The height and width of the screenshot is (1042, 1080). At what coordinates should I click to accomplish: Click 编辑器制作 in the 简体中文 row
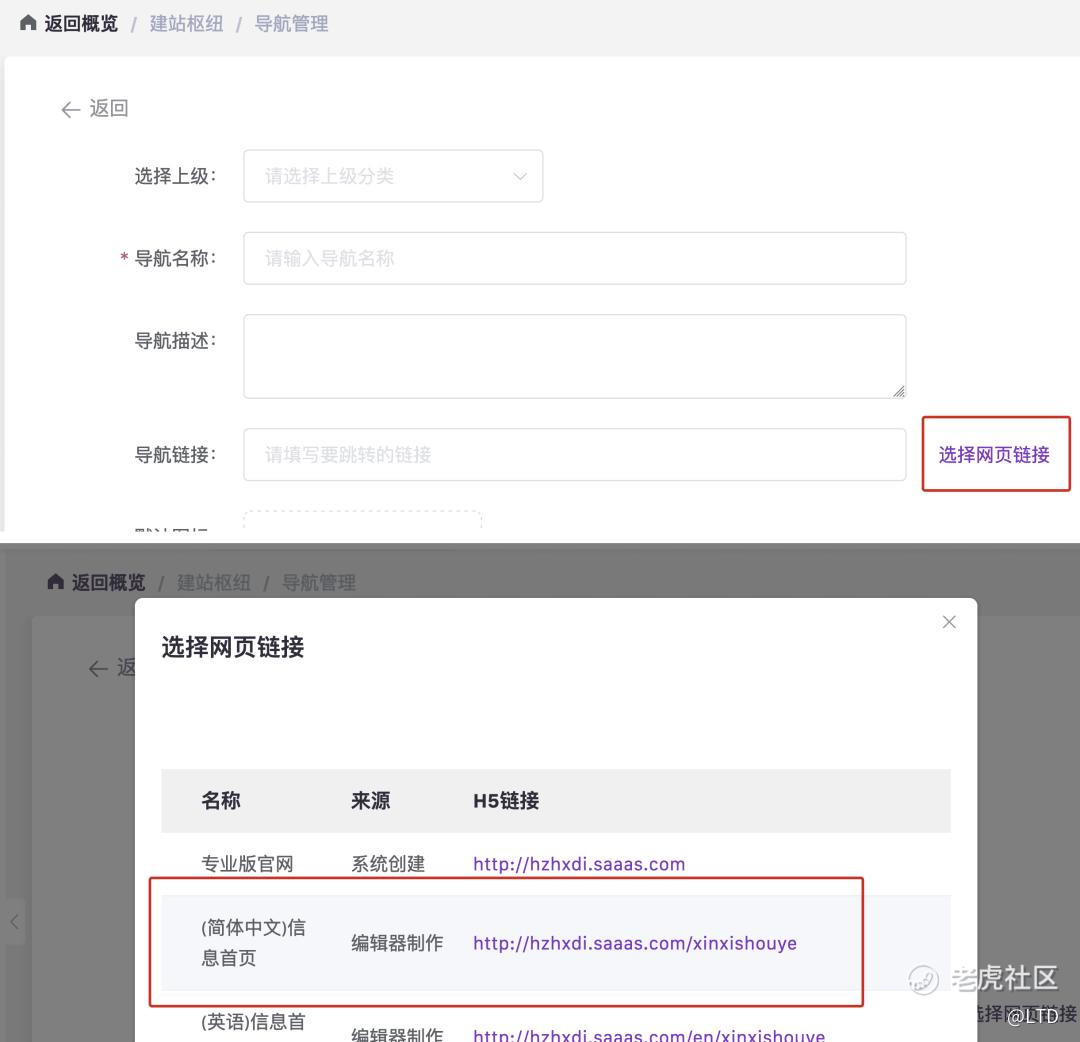(397, 943)
